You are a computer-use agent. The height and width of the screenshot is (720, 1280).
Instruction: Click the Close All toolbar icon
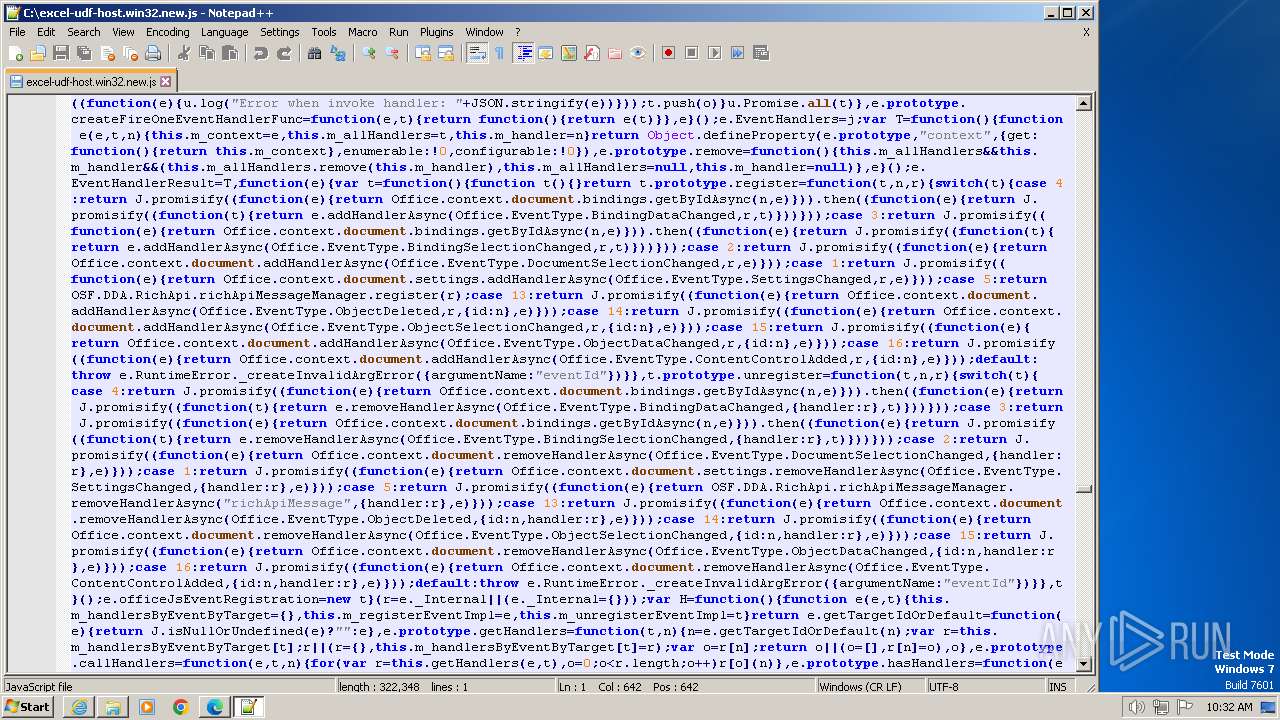pos(129,53)
